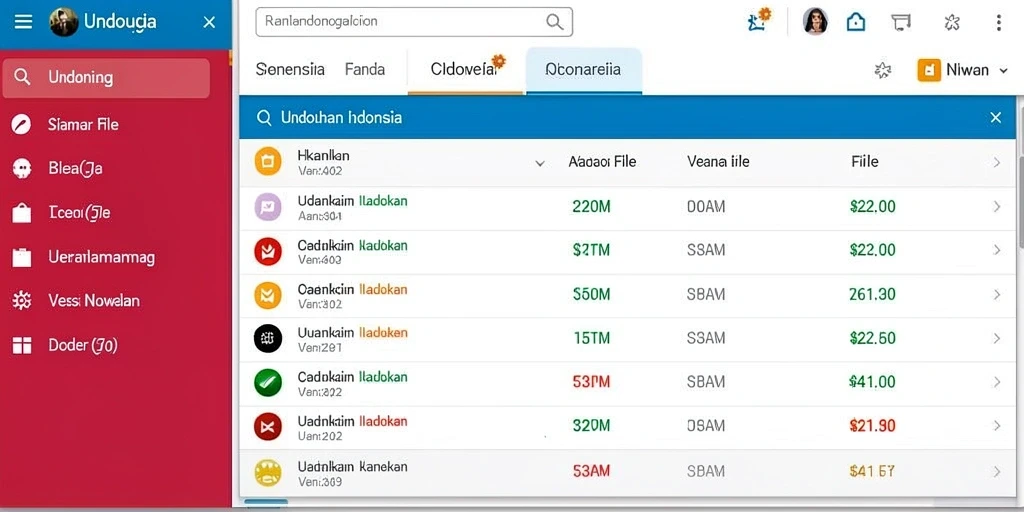Click the flower-shaped icon in top bar
Screen dimensions: 1024x512
pos(952,22)
